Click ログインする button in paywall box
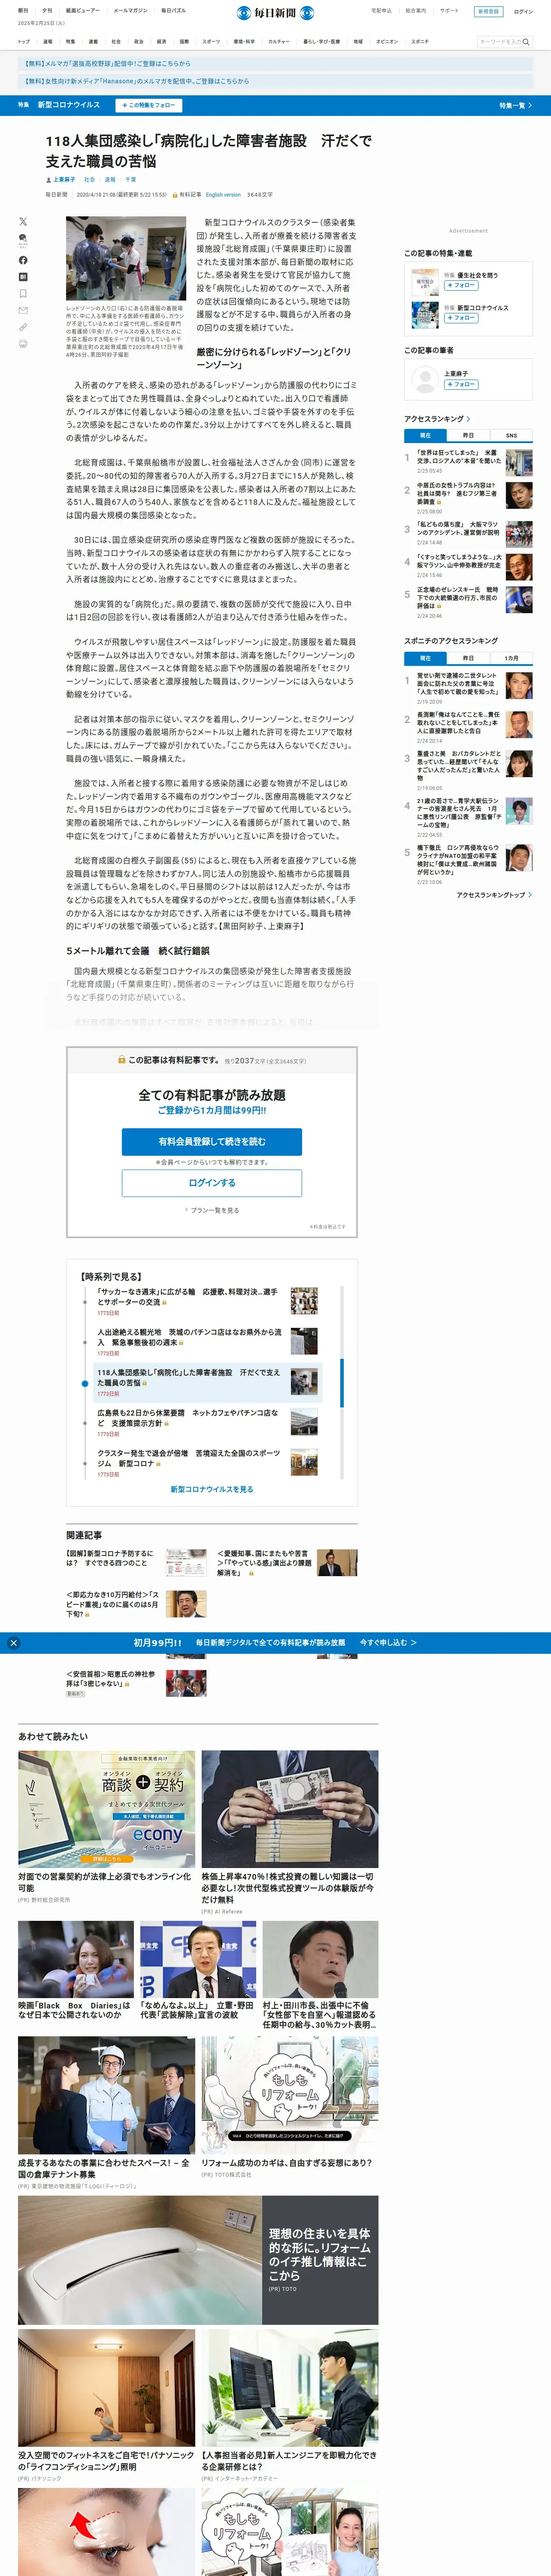Screen dimensions: 551x2576 coord(212,1182)
